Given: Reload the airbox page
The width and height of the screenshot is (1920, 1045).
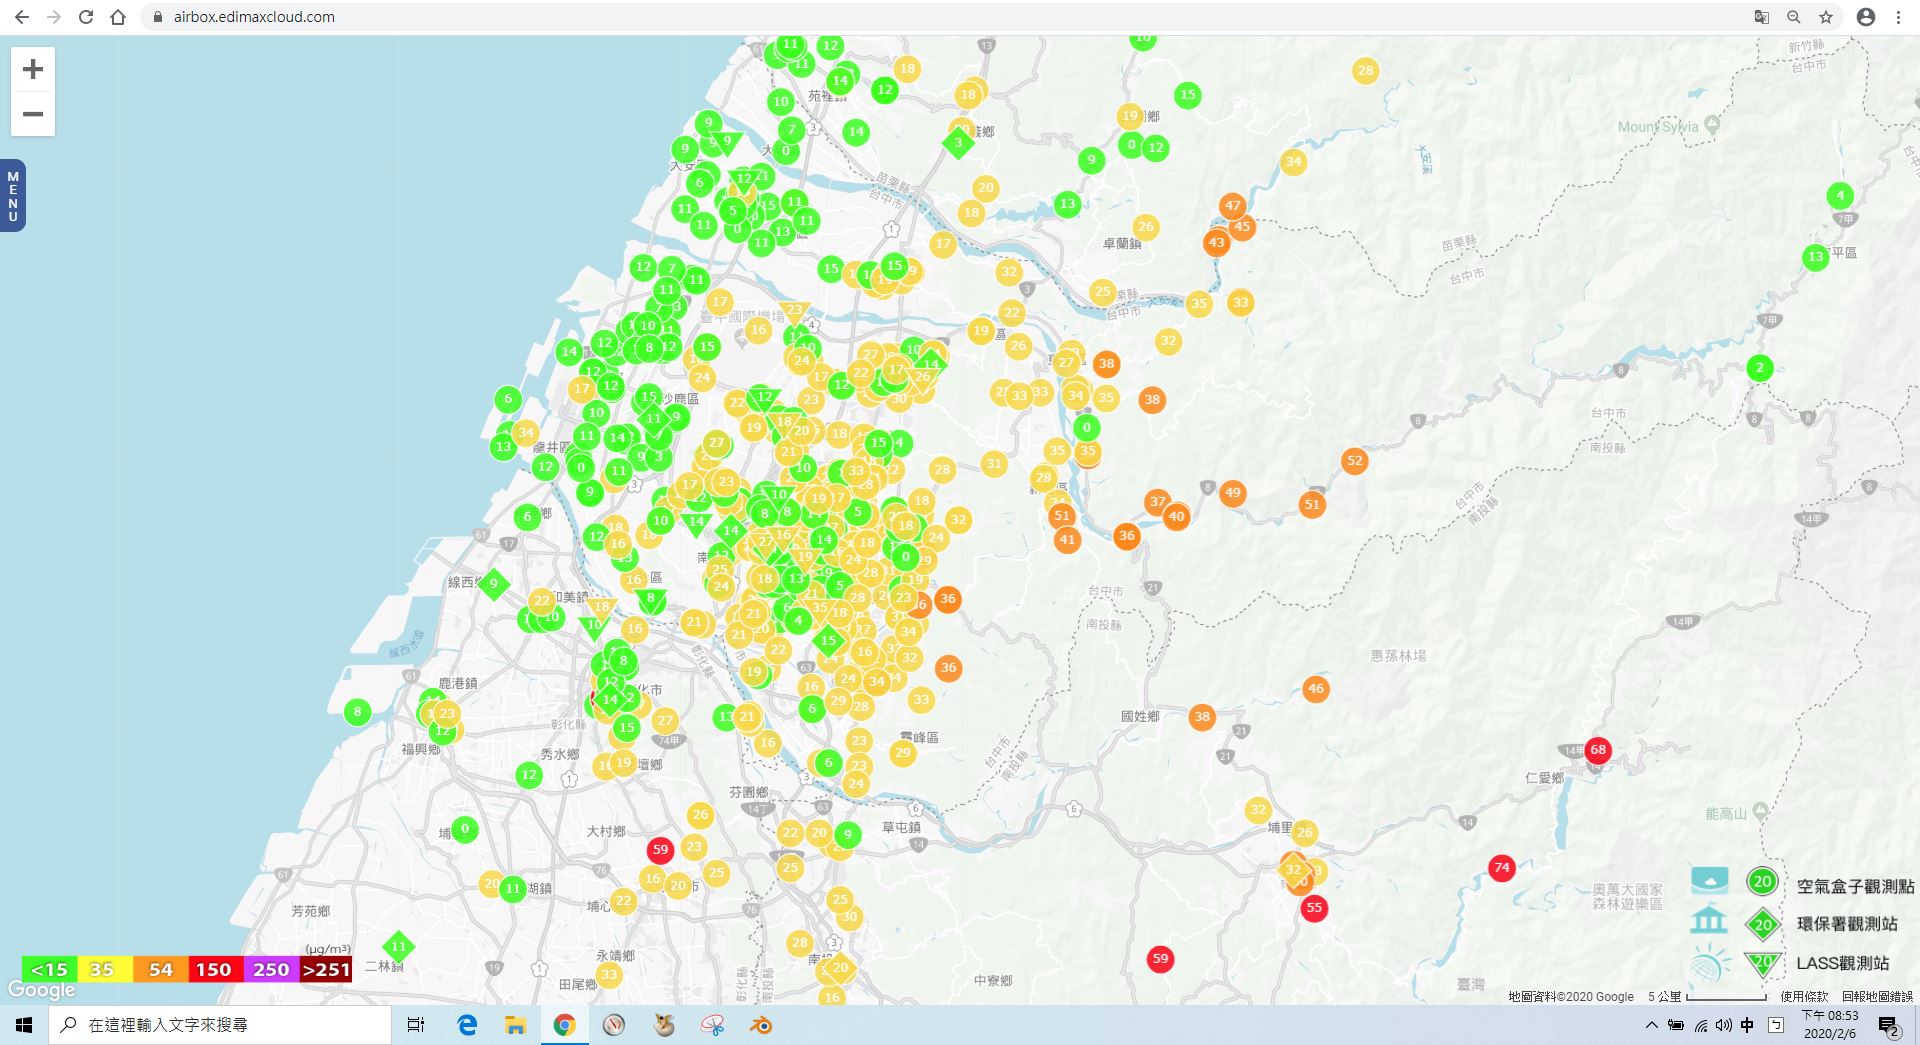Looking at the screenshot, I should [86, 17].
